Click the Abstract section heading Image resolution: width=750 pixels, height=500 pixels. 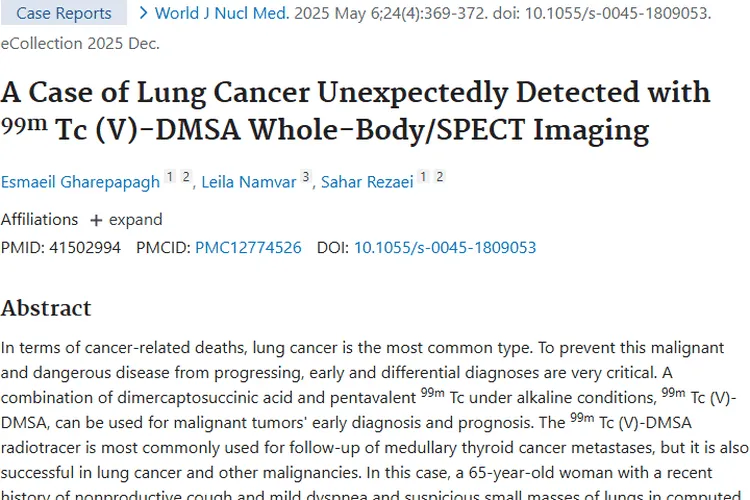[46, 307]
